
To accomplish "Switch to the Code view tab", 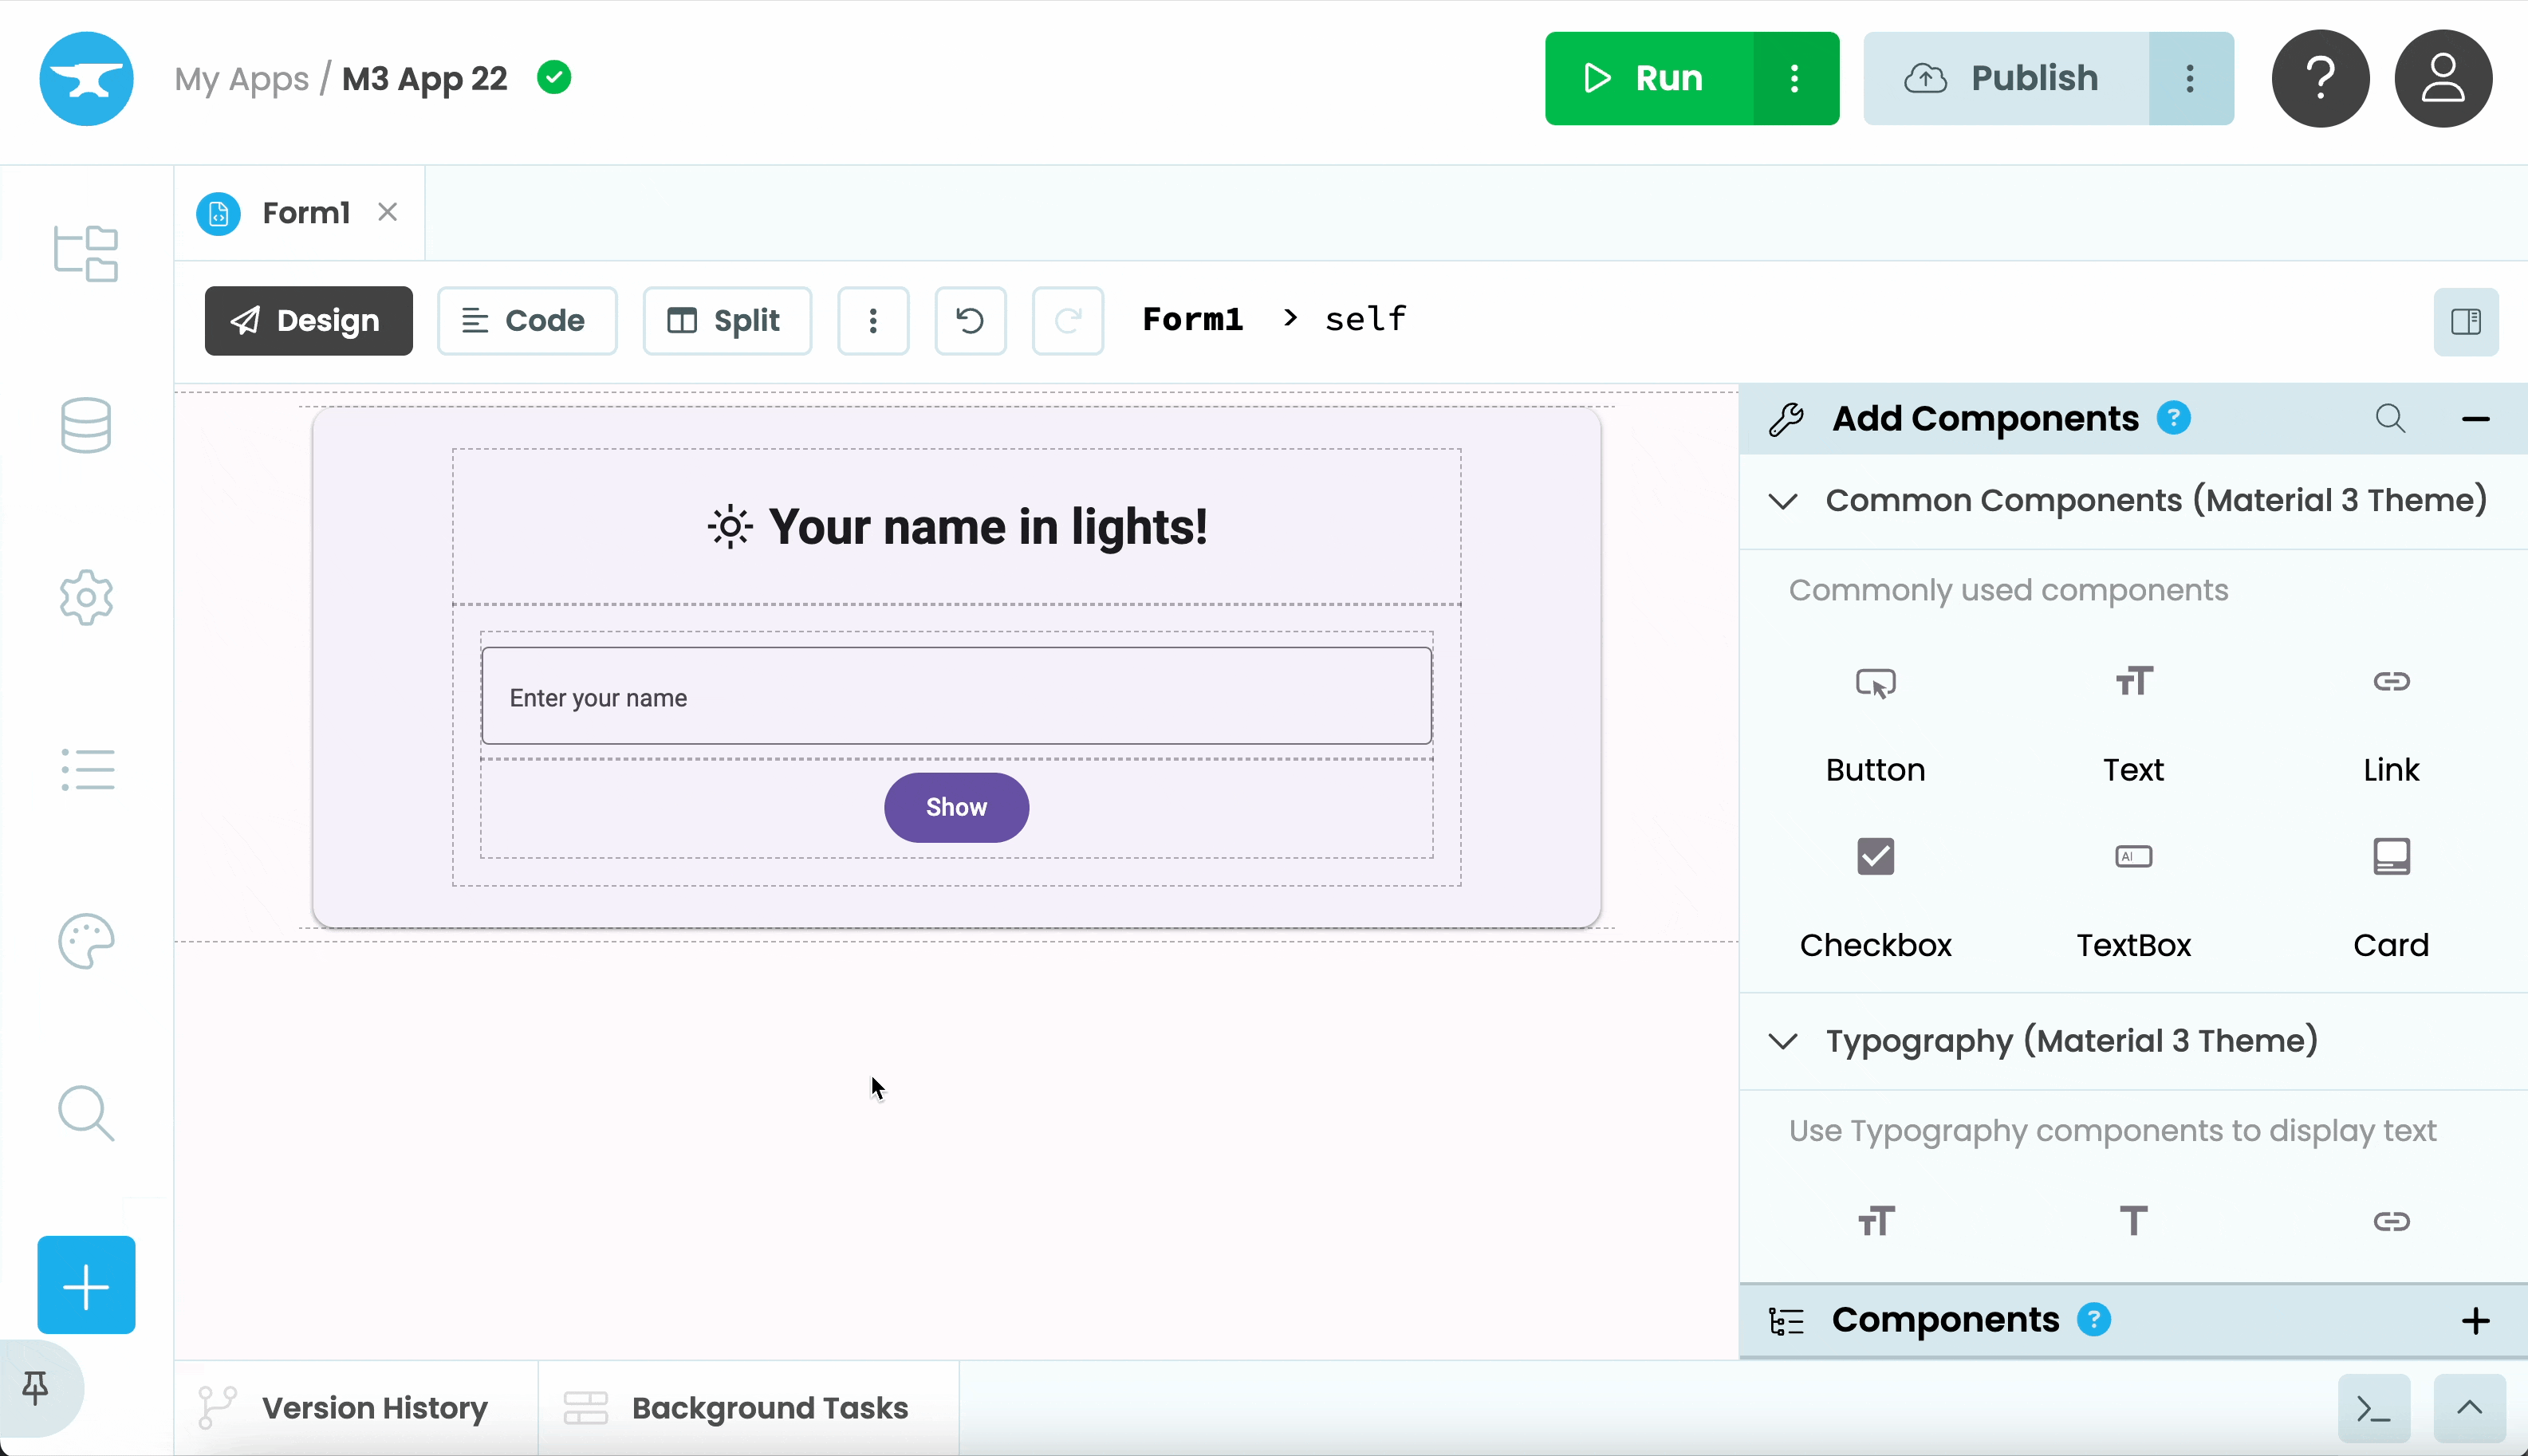I will (x=526, y=320).
